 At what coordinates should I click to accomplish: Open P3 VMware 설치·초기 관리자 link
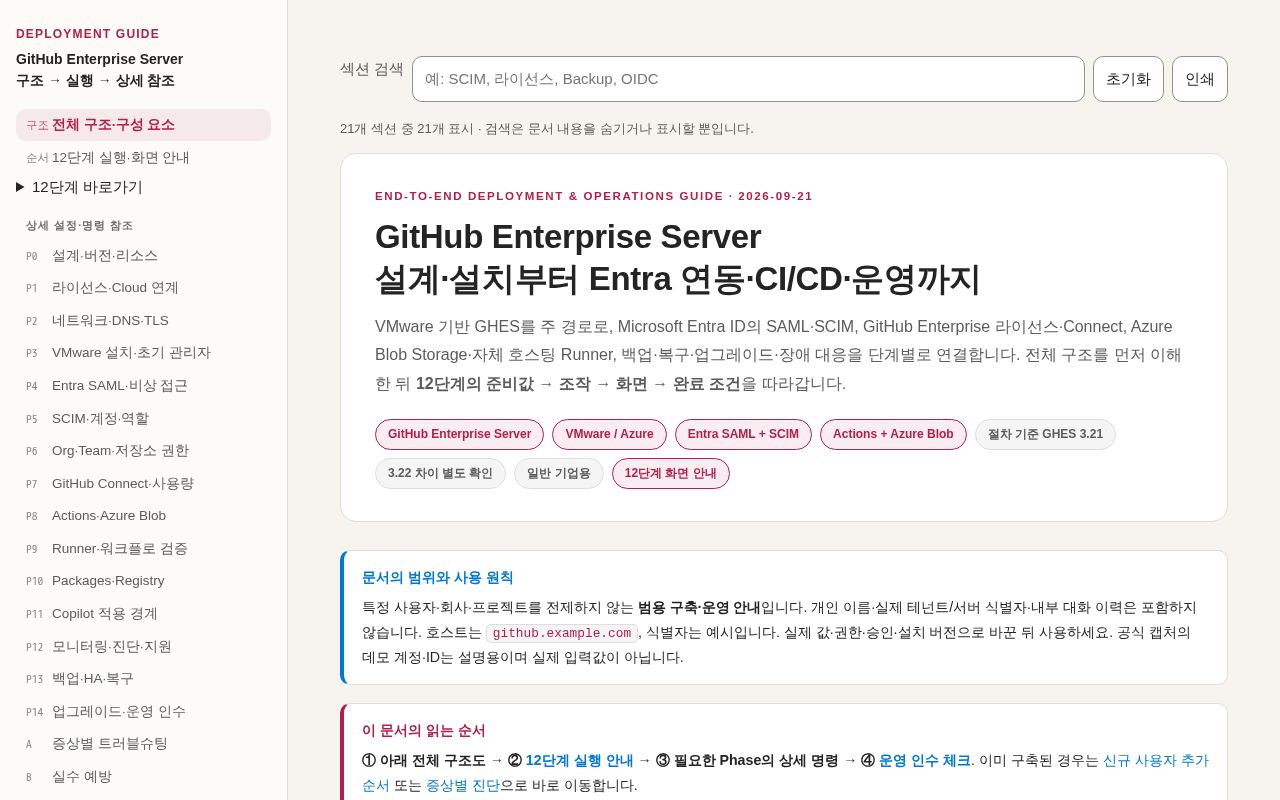143,353
